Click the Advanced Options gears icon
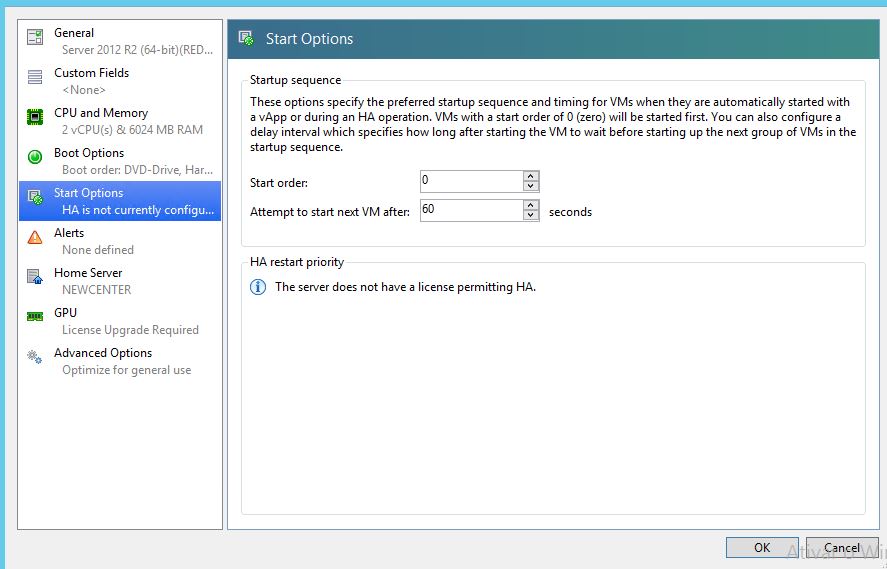The image size is (887, 569). (35, 357)
